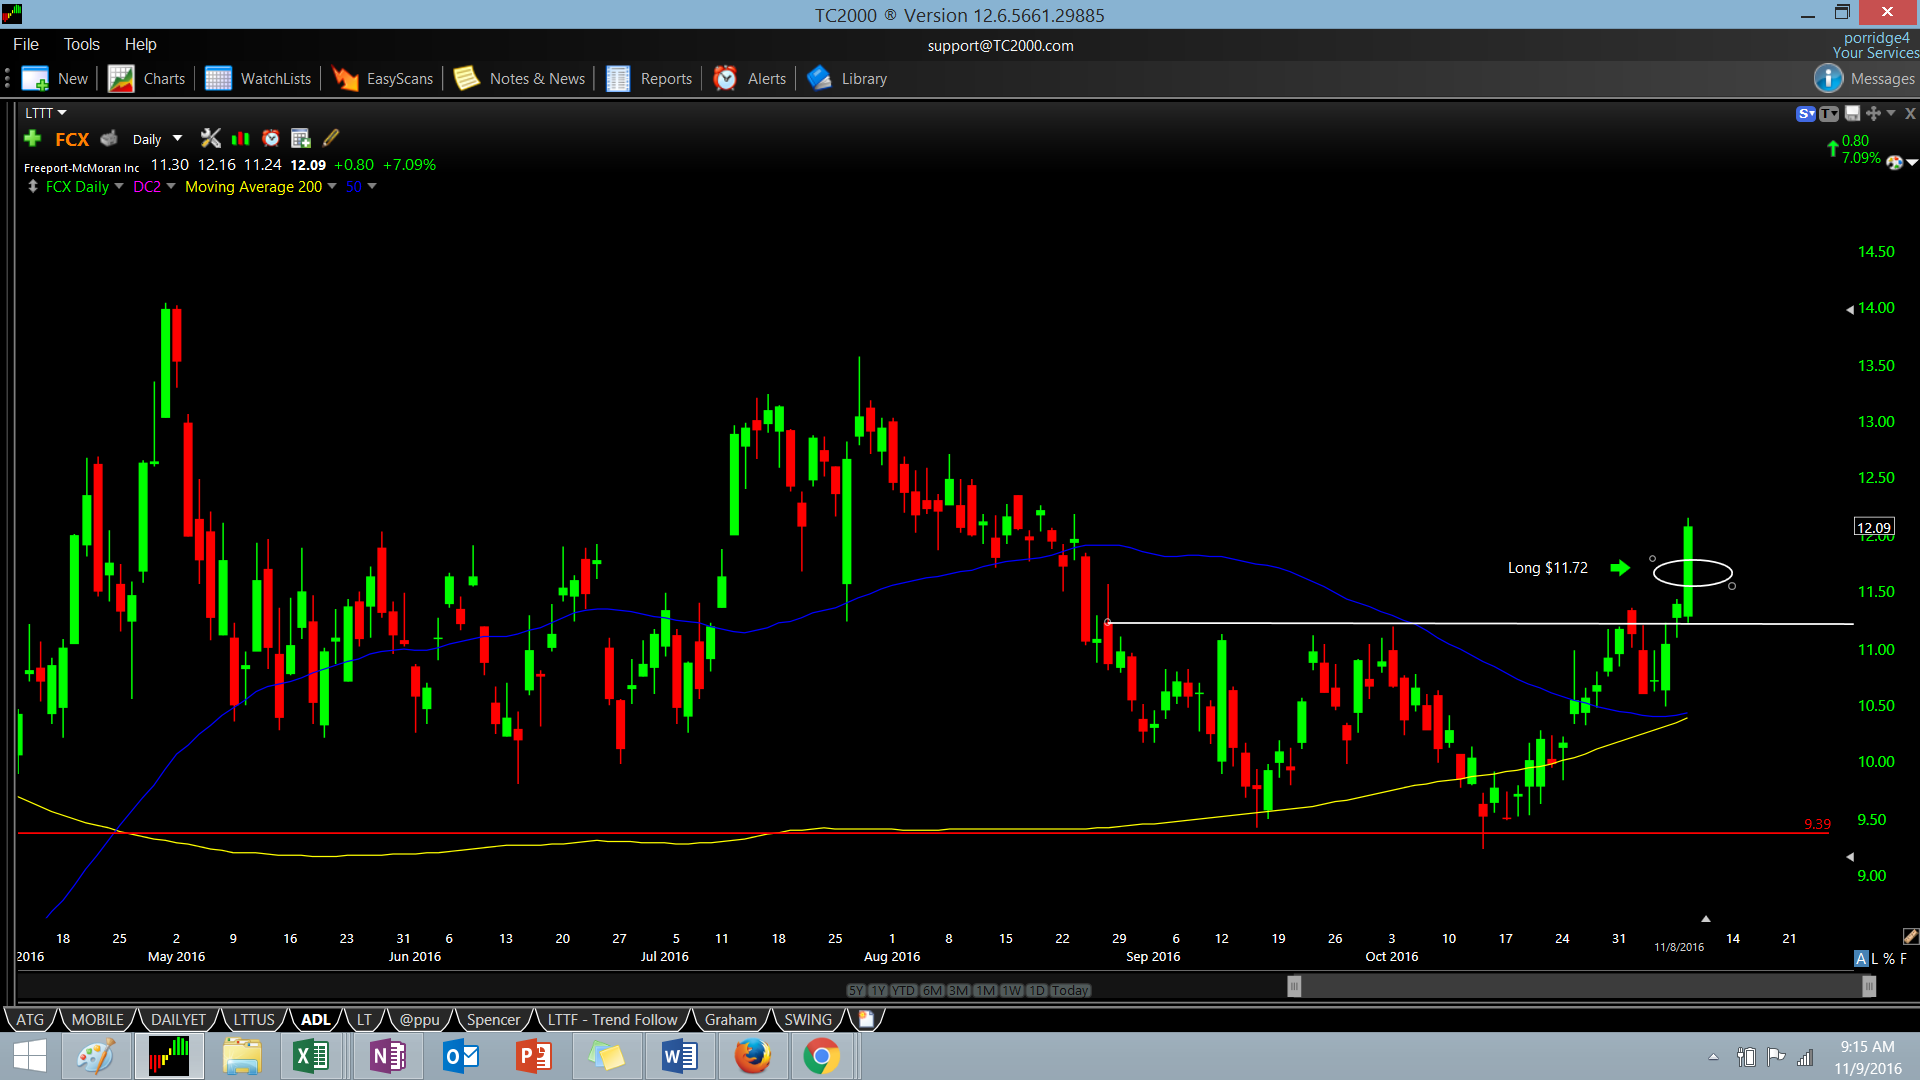
Task: Toggle the price pane resize arrows
Action: tap(33, 187)
